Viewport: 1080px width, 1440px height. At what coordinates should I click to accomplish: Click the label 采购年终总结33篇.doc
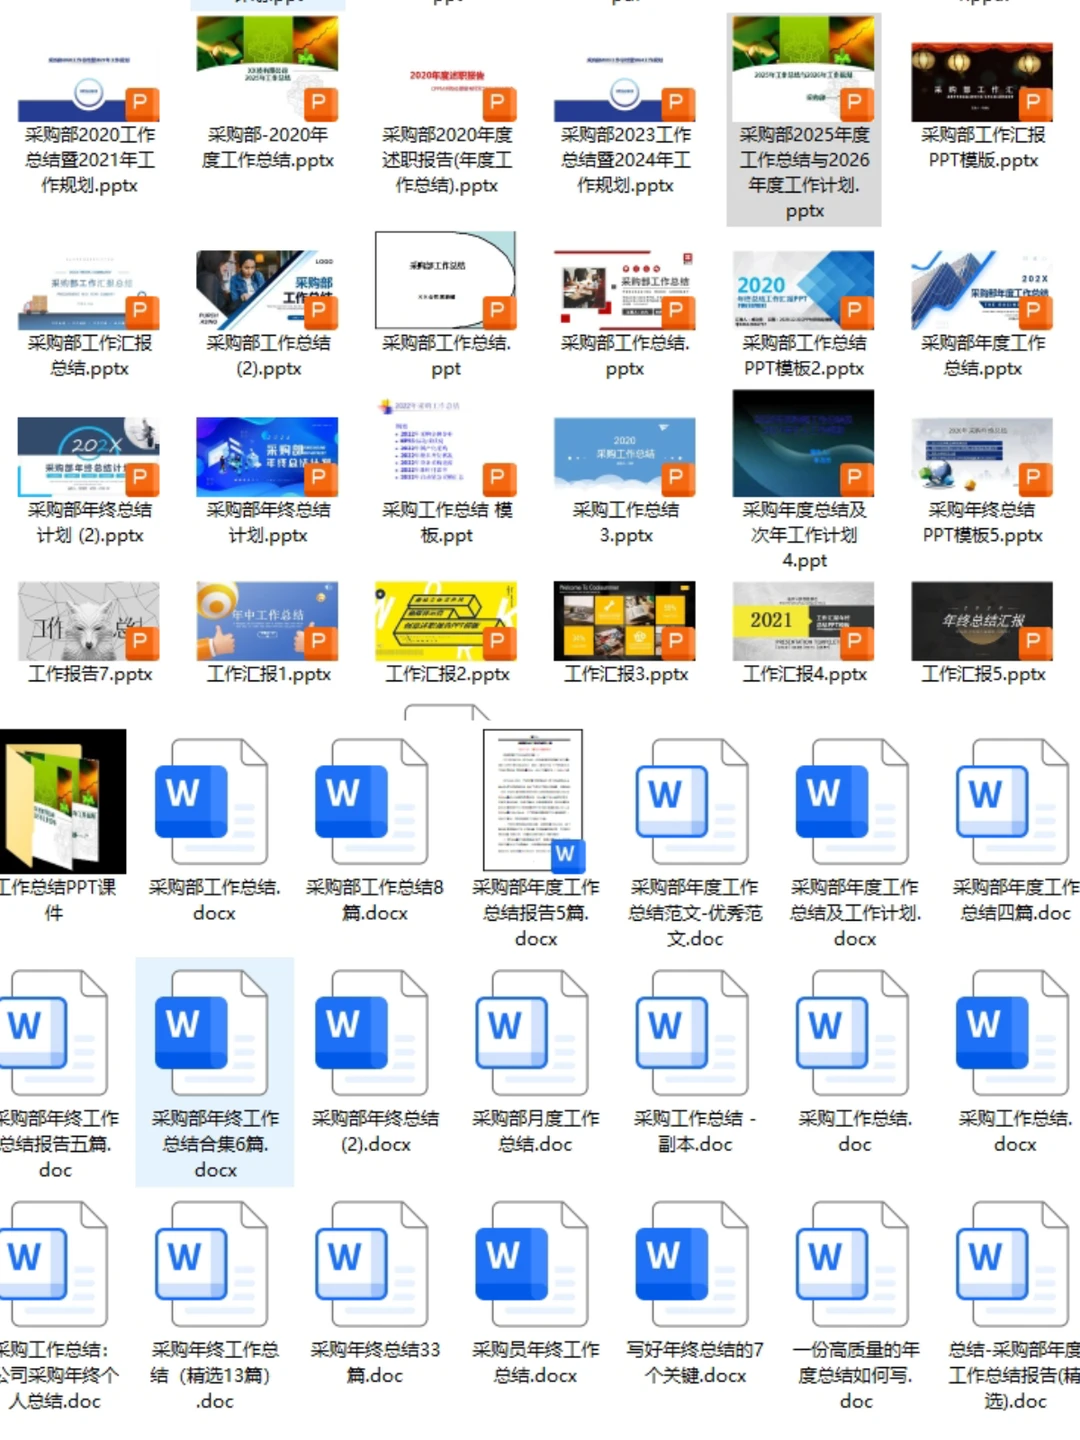point(375,1363)
